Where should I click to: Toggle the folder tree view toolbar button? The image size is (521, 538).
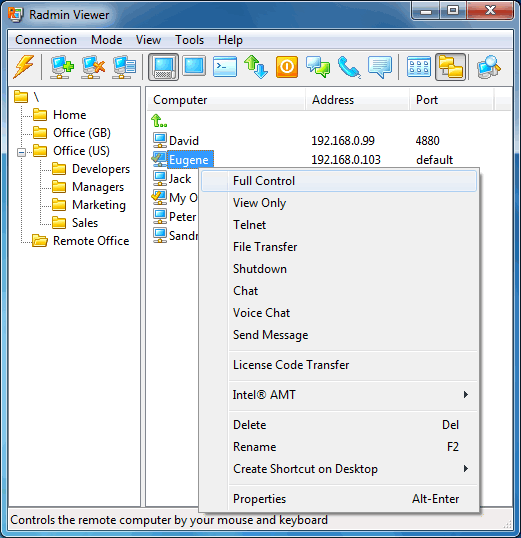point(451,67)
